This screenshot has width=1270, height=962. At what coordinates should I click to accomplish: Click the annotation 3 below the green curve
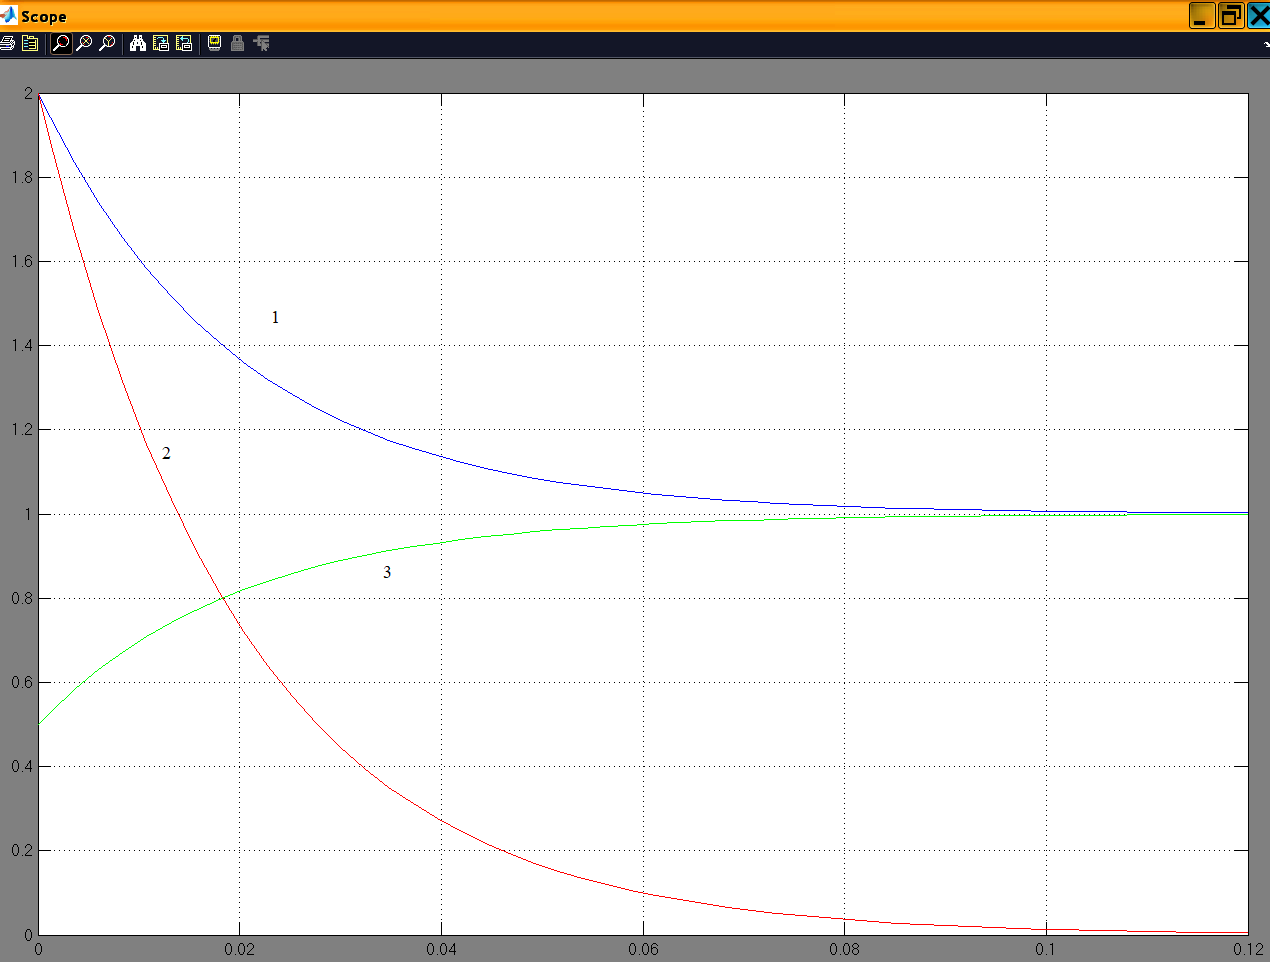pos(387,572)
